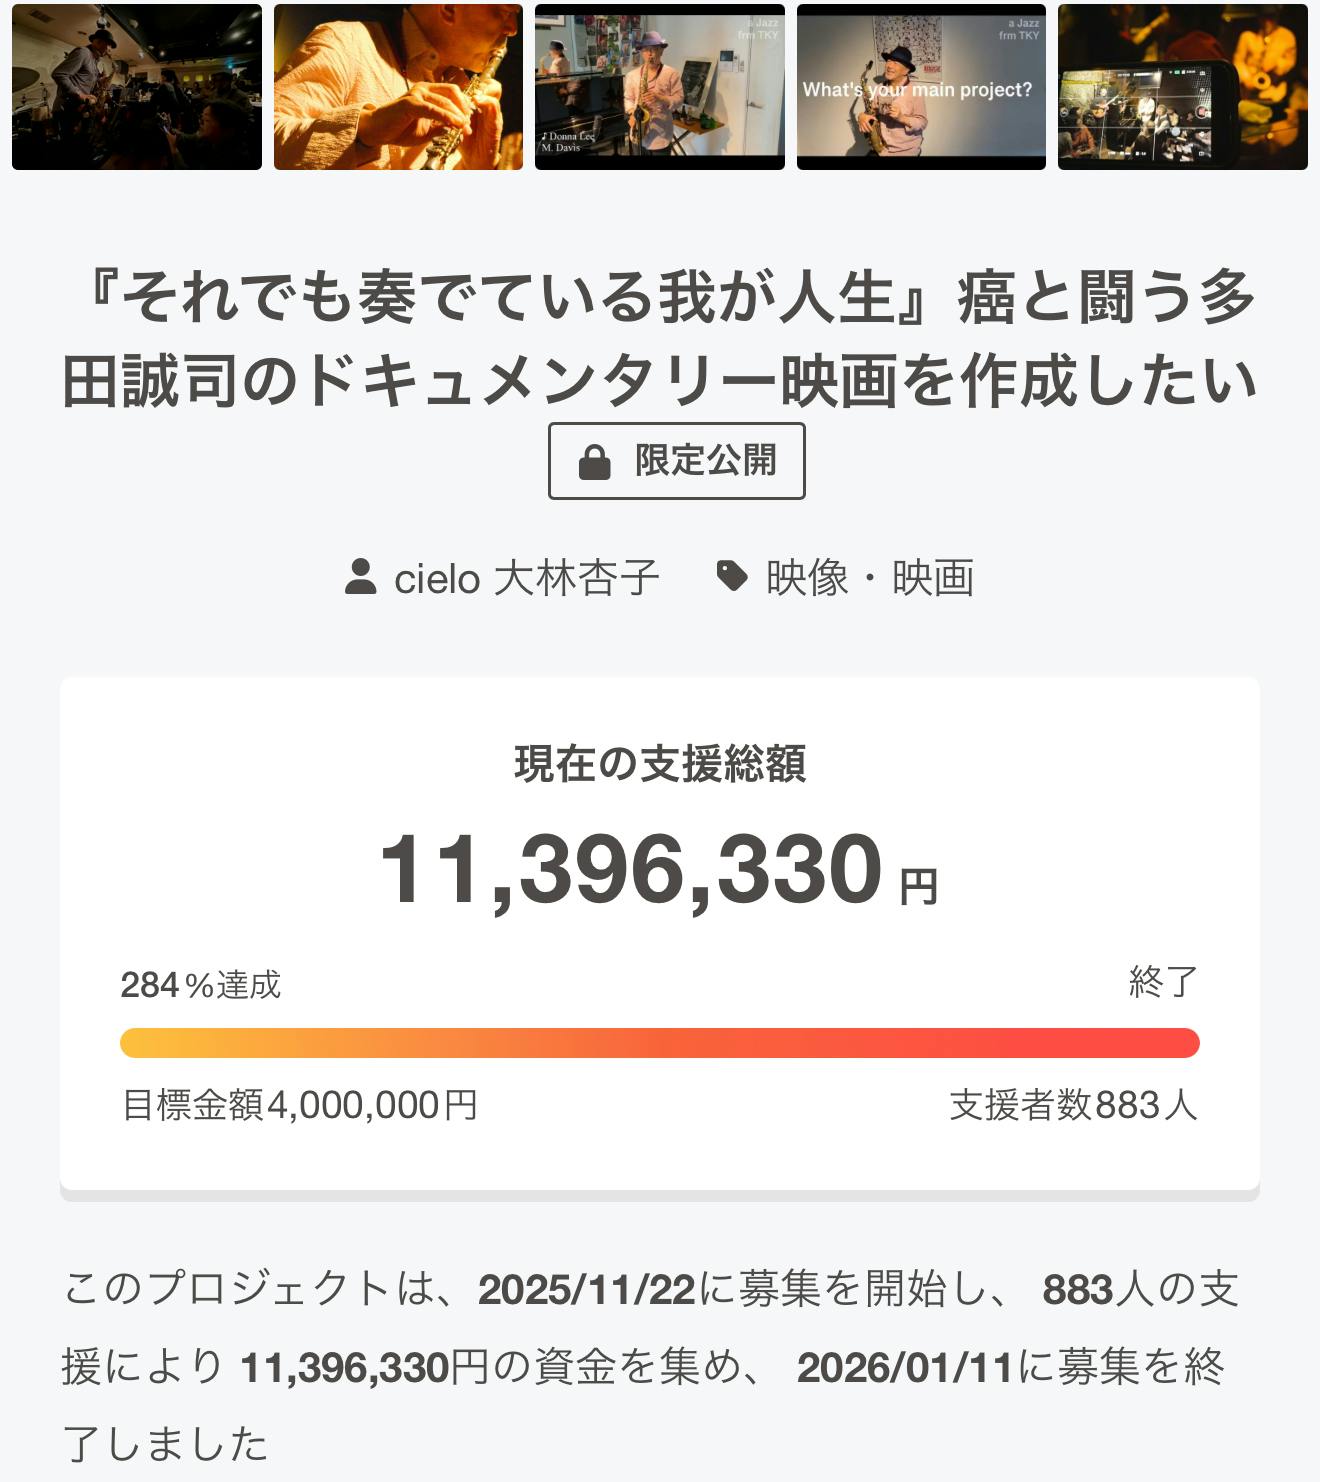1320x1482 pixels.
Task: Click the 目標金額4,000,000円 goal text
Action: [299, 1105]
